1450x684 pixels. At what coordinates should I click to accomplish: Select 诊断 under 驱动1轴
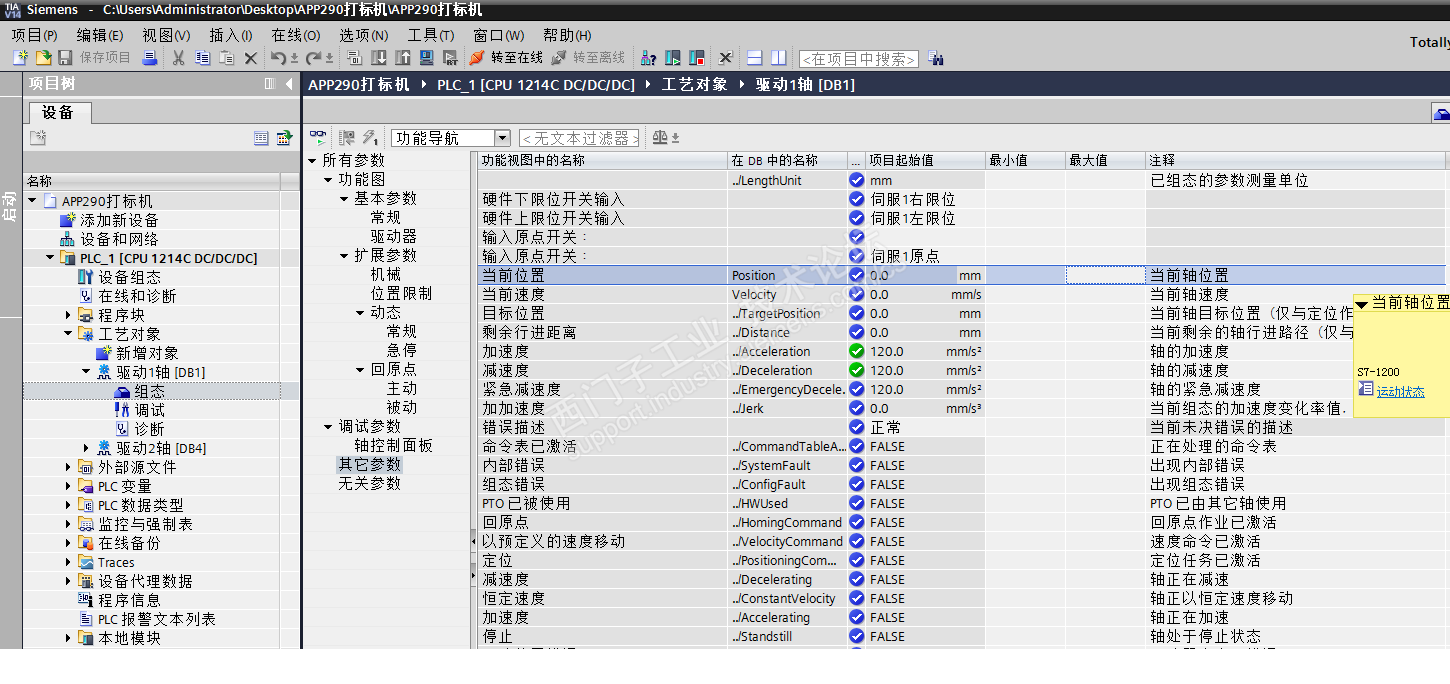pos(150,429)
